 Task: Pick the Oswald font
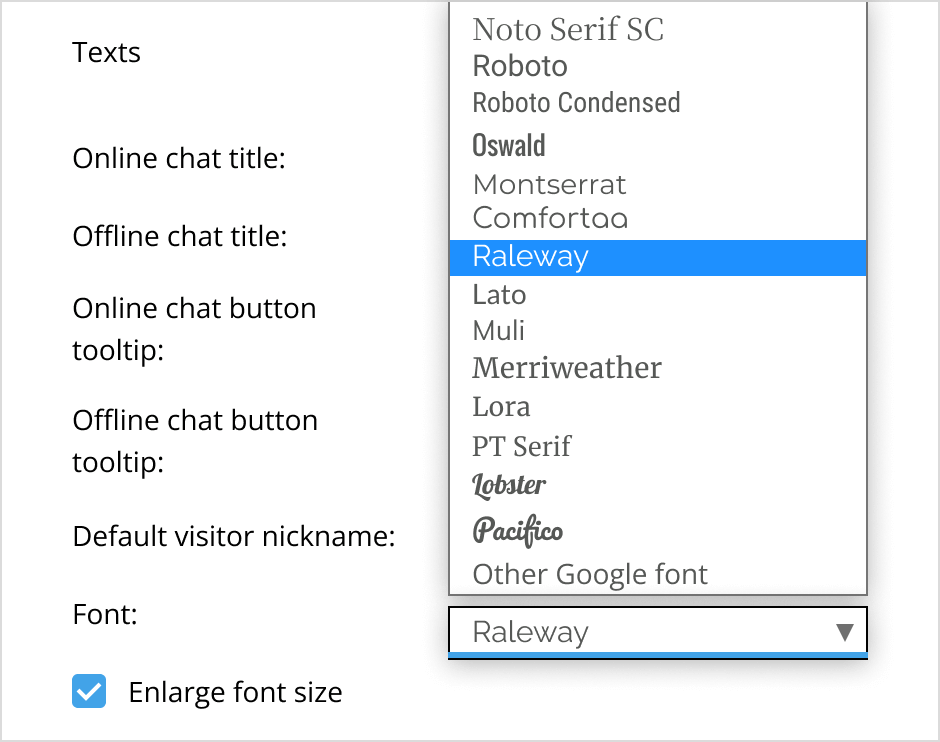(x=508, y=145)
